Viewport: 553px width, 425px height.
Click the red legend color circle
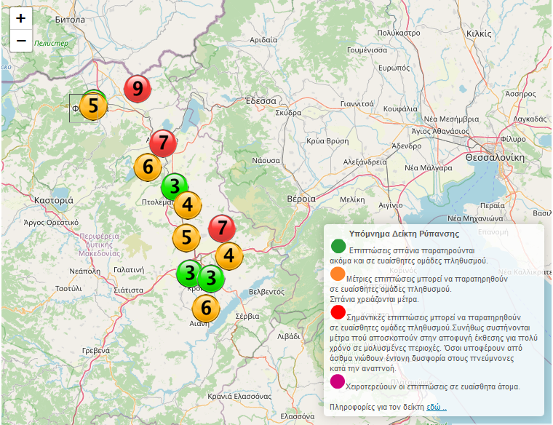[338, 312]
